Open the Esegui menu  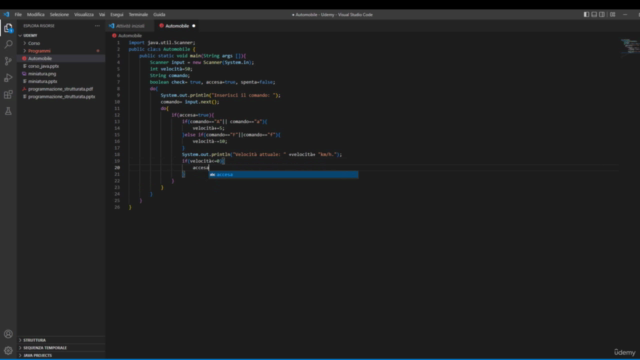pos(117,14)
